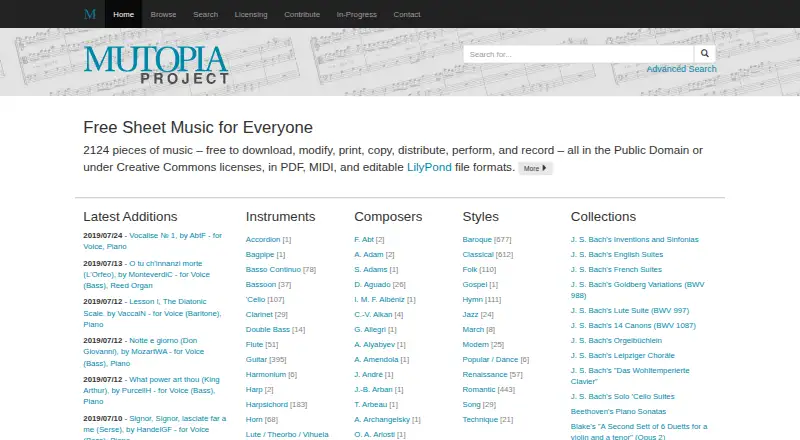Screen dimensions: 800x440
Task: Open the In-Progress page
Action: coord(357,14)
